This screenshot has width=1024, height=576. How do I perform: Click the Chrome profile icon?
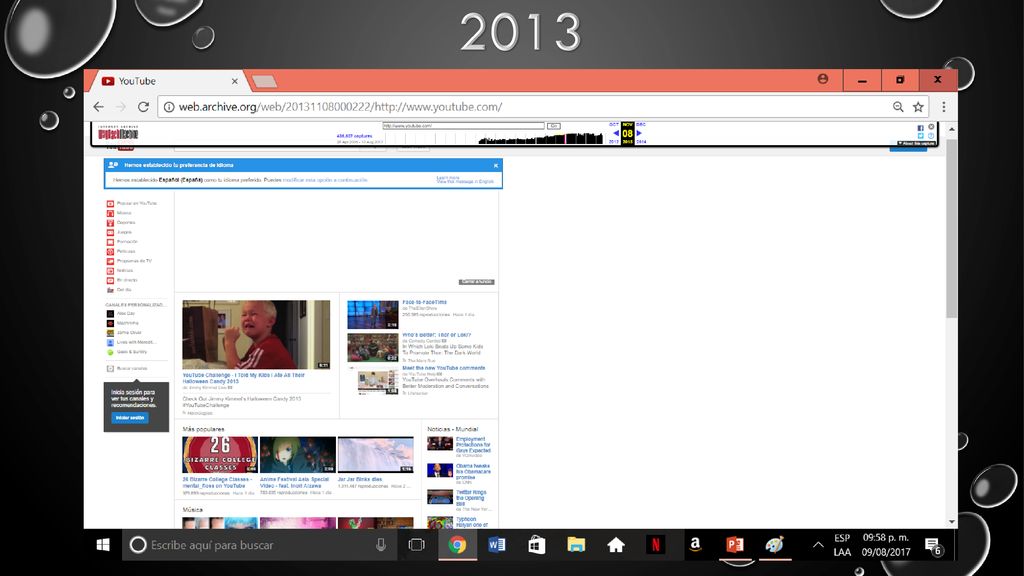coord(823,79)
